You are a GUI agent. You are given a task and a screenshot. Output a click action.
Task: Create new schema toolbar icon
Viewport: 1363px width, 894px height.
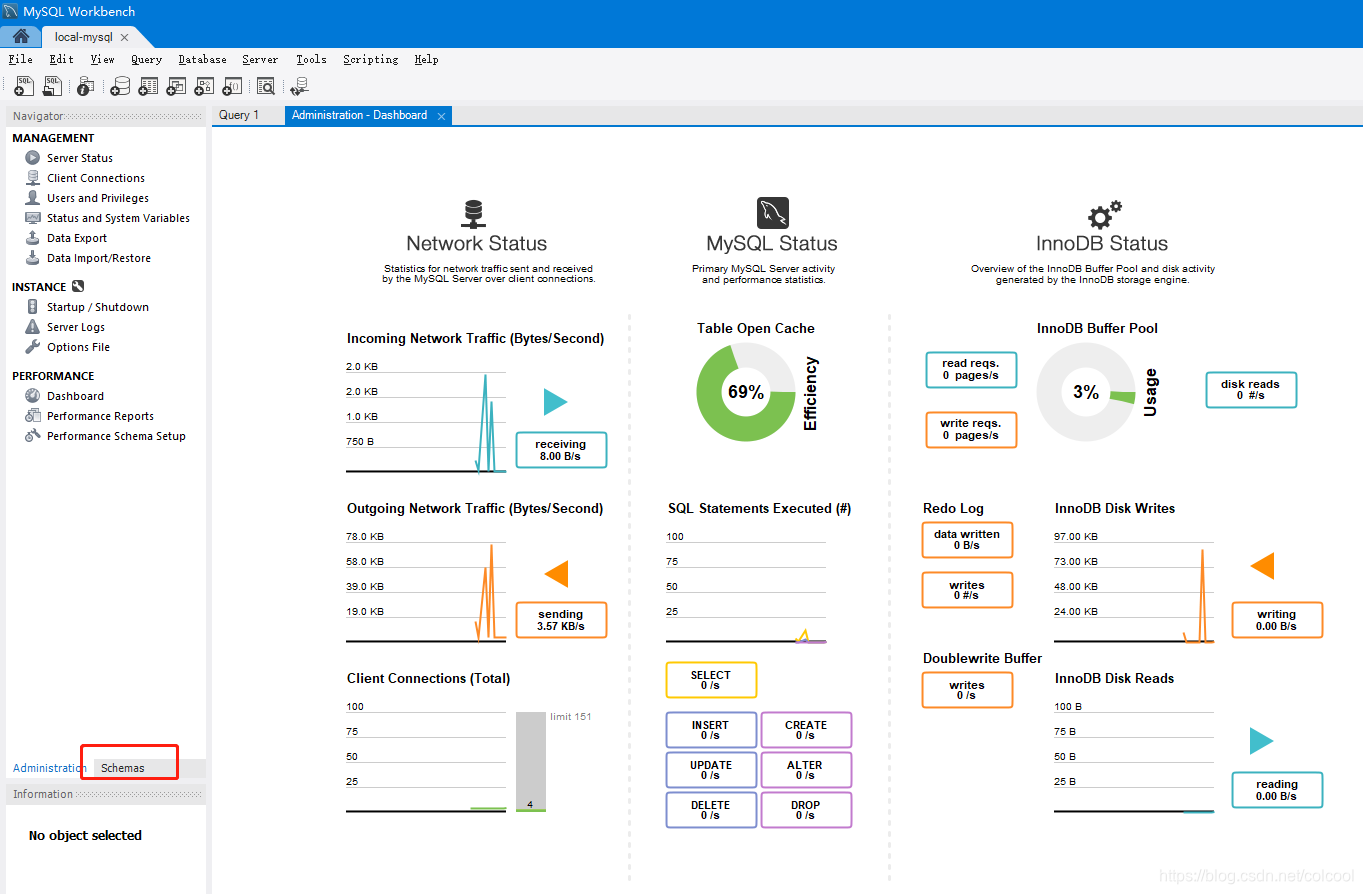click(x=120, y=87)
